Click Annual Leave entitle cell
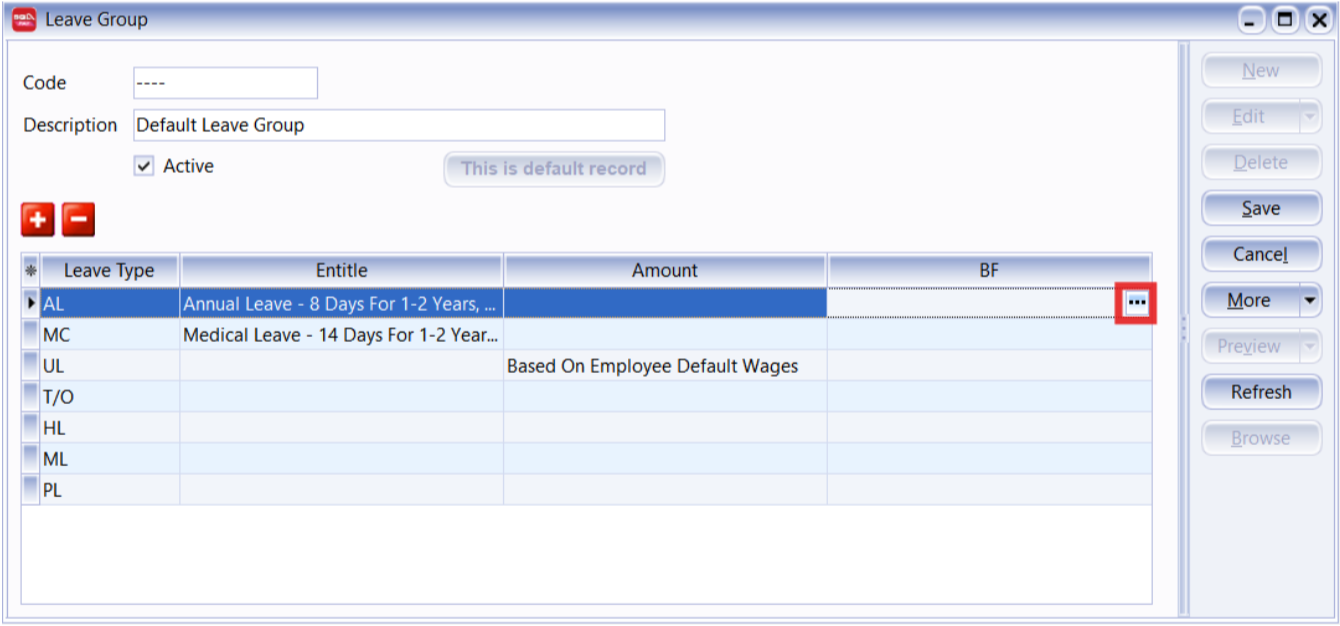Image resolution: width=1340 pixels, height=626 pixels. (342, 304)
